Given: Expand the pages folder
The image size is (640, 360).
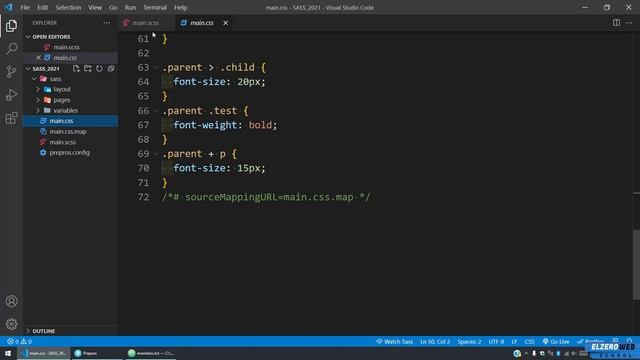Looking at the screenshot, I should click(x=38, y=100).
